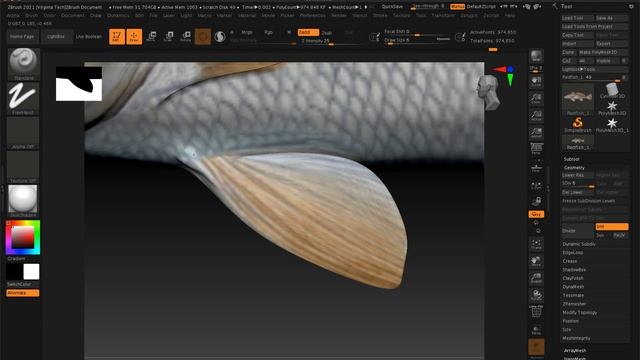Image resolution: width=640 pixels, height=360 pixels.
Task: Click the Frame mesh icon
Action: [x=536, y=244]
